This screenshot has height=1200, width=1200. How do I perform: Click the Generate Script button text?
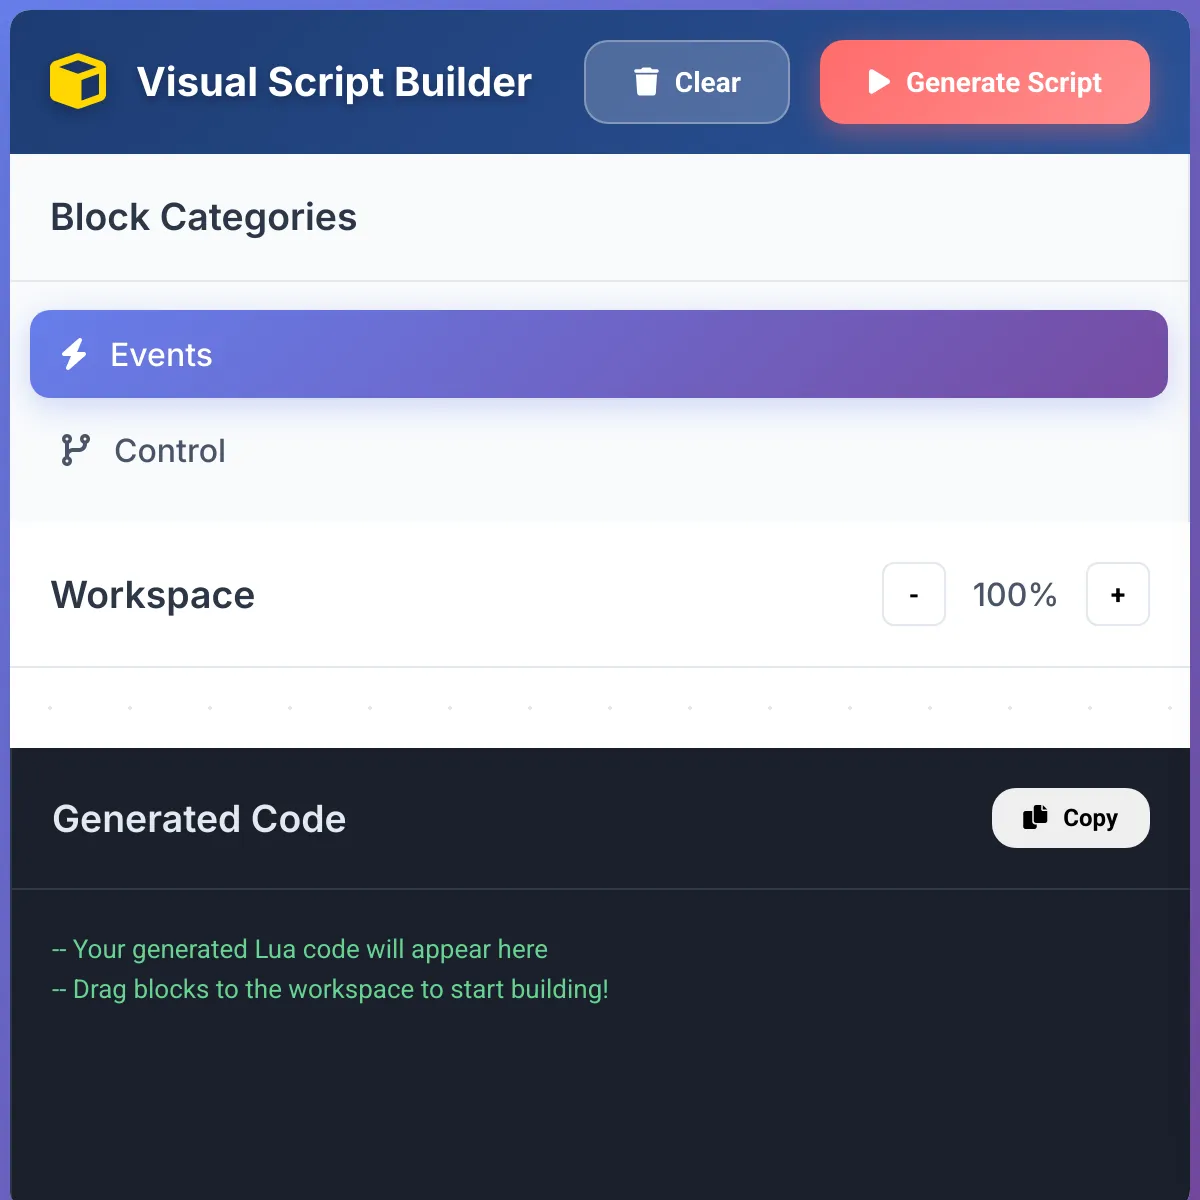click(x=1003, y=82)
